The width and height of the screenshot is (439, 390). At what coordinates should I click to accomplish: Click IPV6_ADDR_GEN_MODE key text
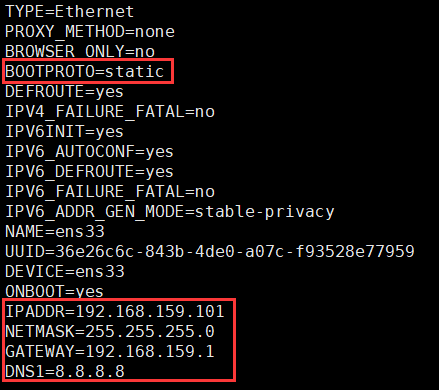95,212
